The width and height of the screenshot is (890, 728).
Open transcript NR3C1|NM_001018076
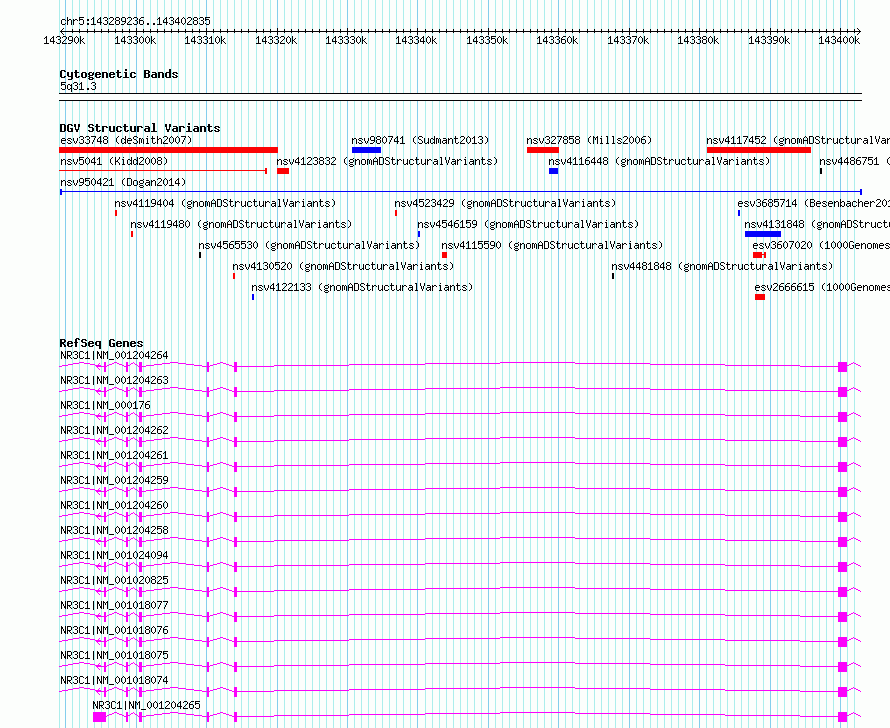(114, 630)
